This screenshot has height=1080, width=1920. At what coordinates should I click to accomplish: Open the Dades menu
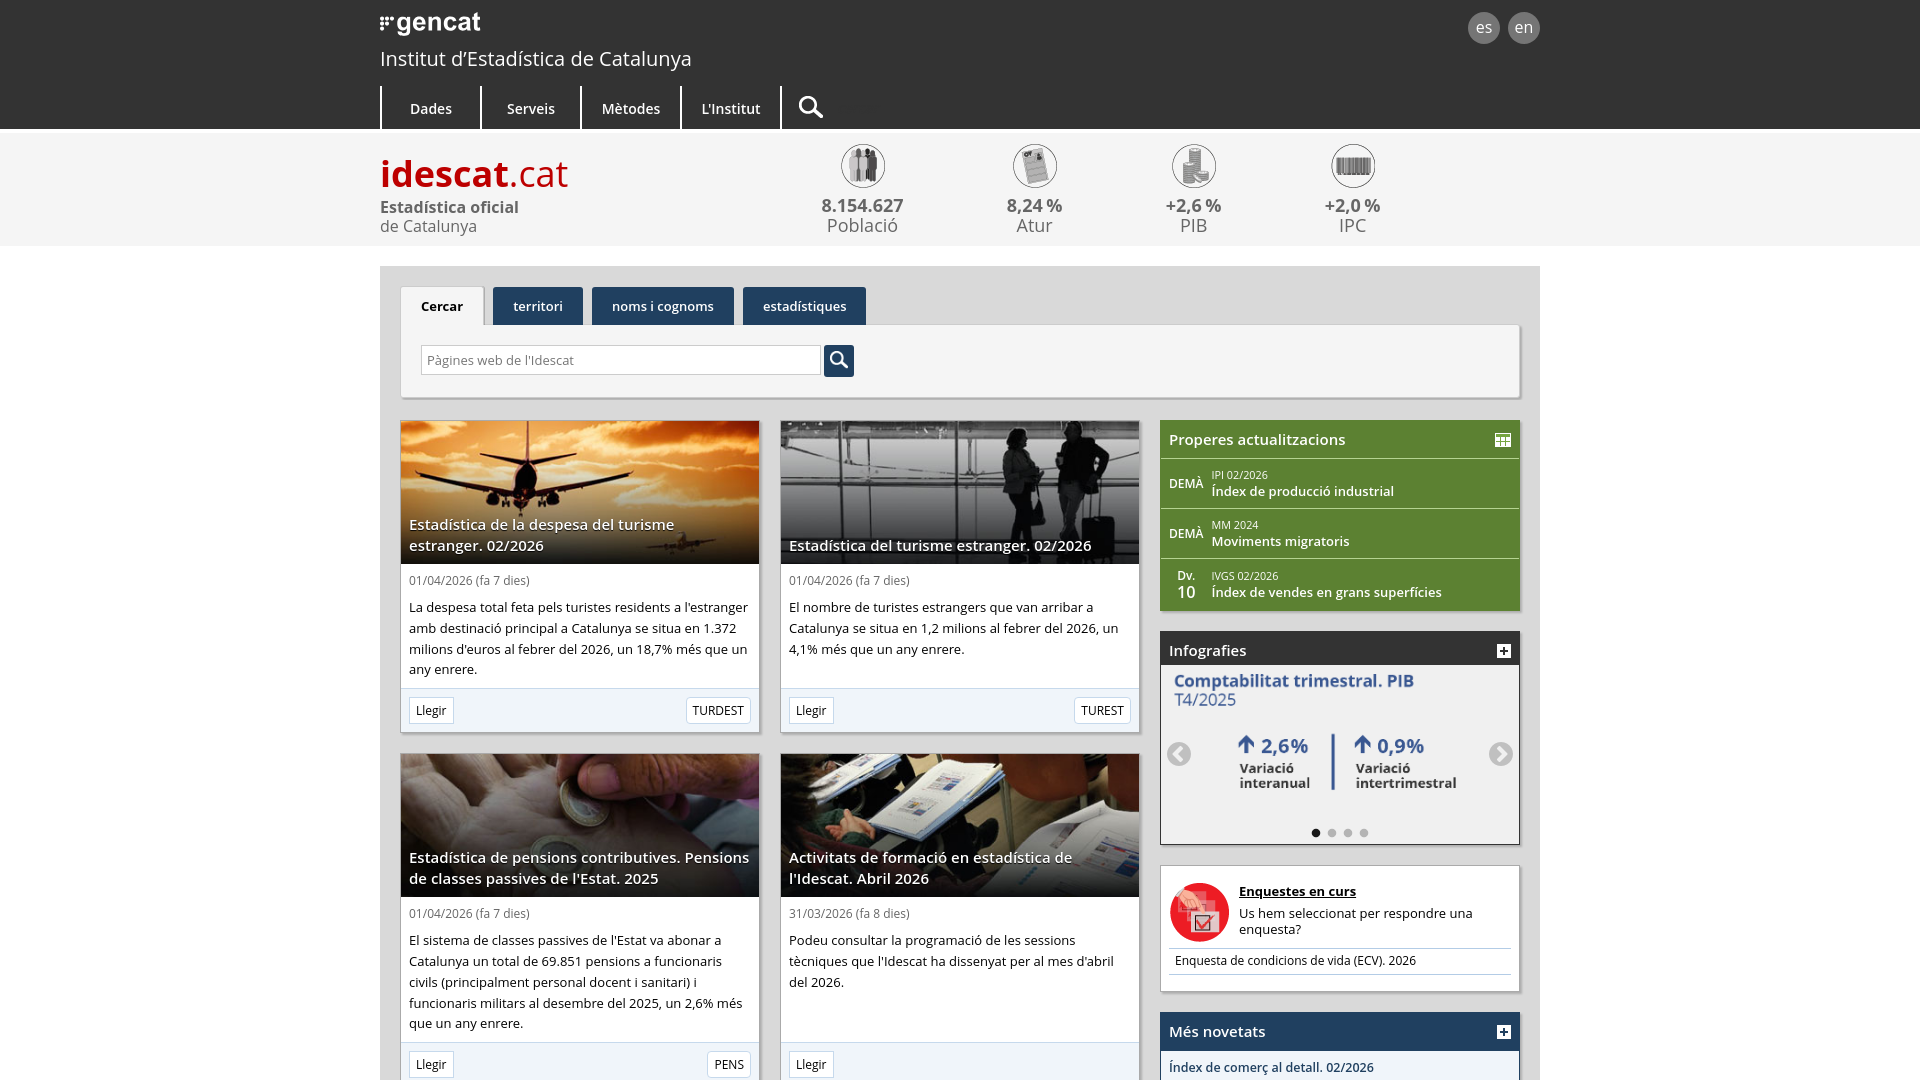pos(431,108)
